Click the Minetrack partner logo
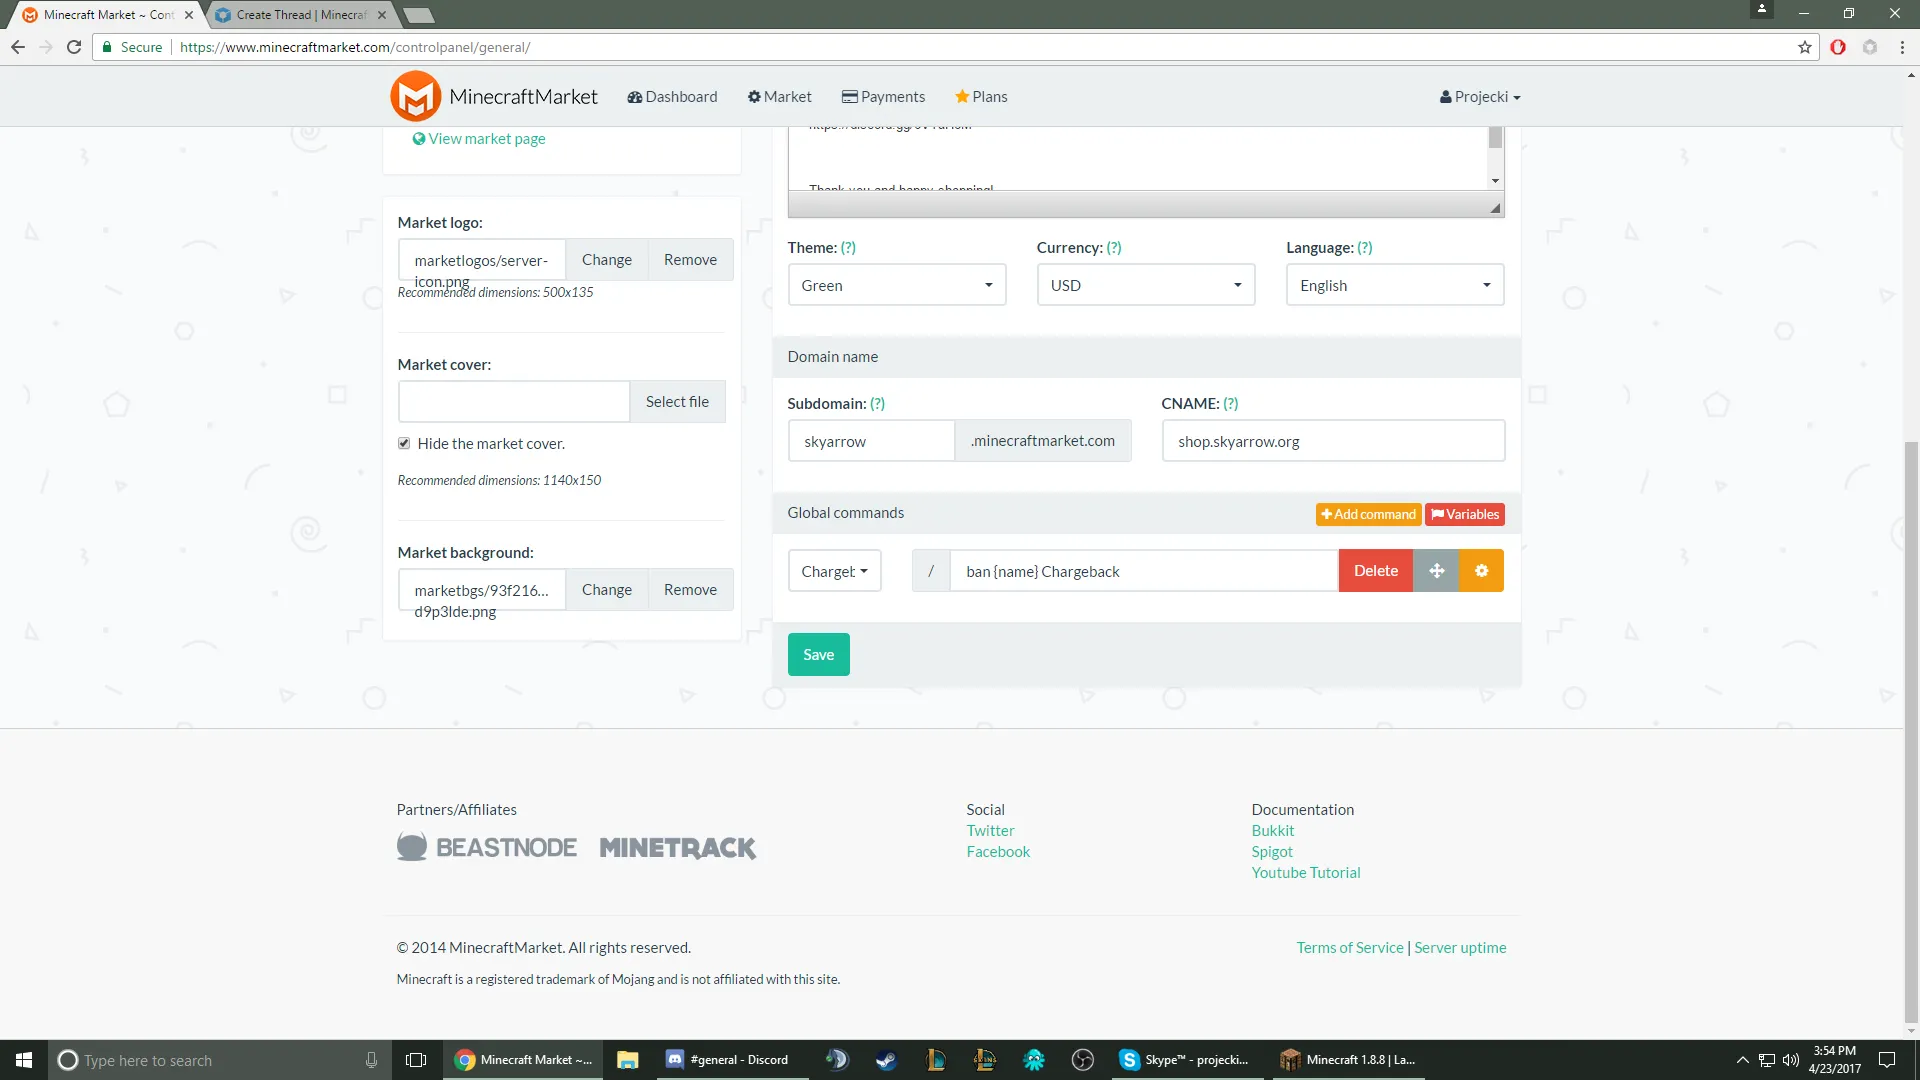This screenshot has width=1920, height=1080. tap(678, 848)
